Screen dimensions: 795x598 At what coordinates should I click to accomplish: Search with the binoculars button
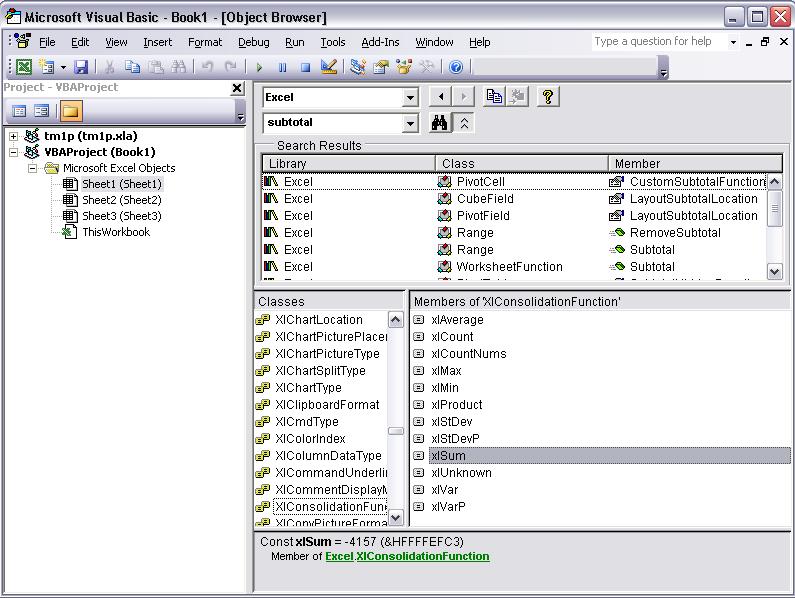click(x=440, y=122)
